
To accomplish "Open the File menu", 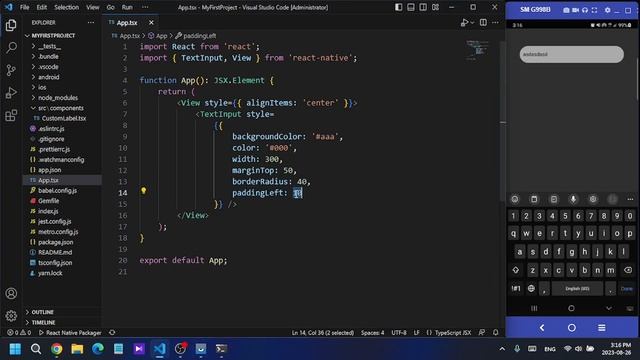I will pyautogui.click(x=24, y=7).
